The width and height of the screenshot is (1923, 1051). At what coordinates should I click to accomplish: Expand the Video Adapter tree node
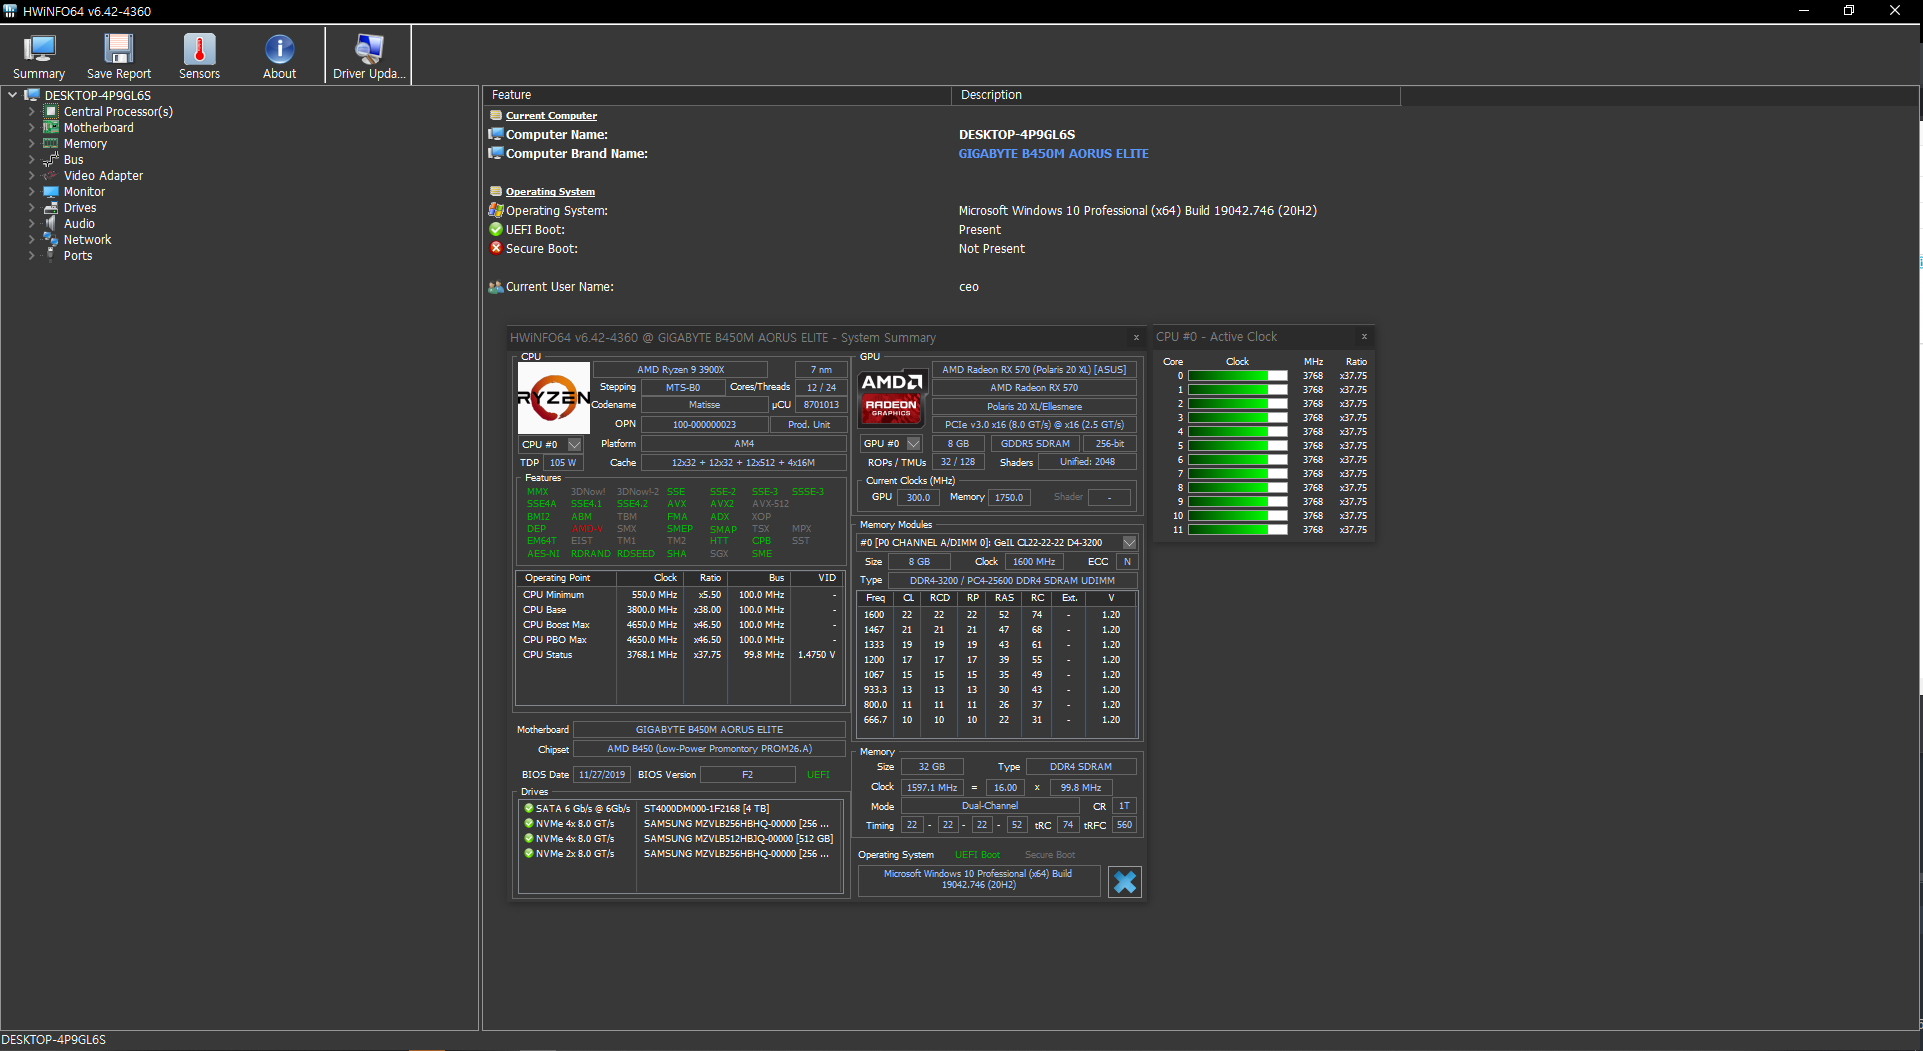31,175
